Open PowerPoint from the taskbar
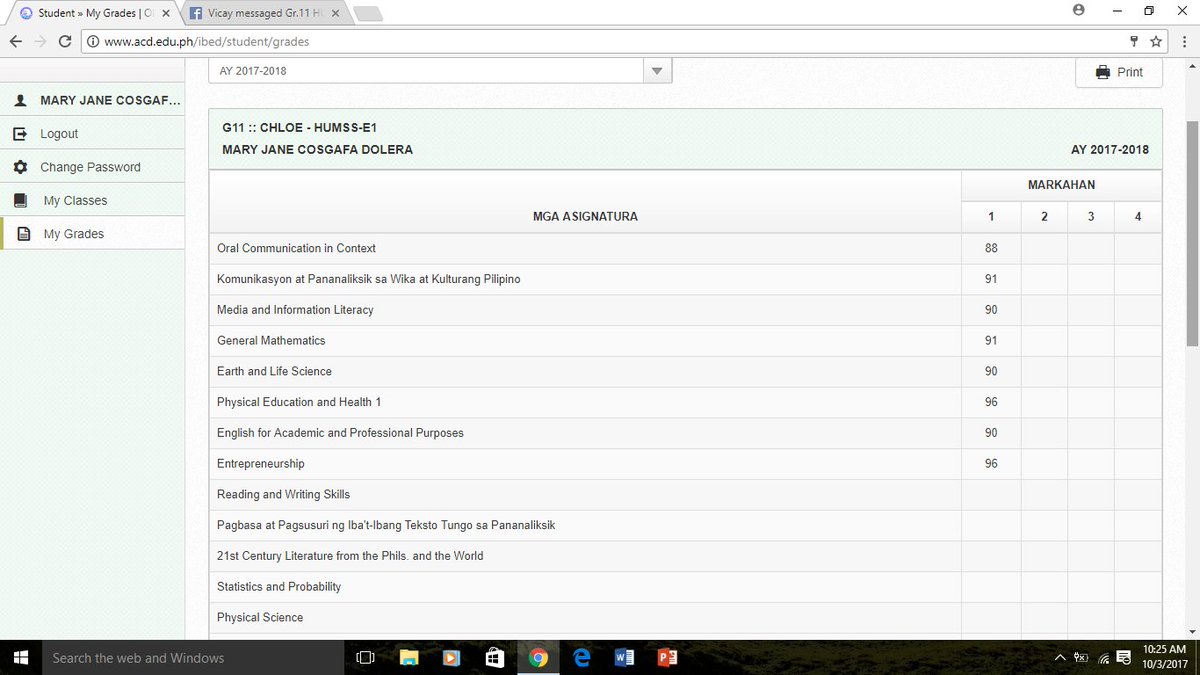1200x675 pixels. (x=668, y=657)
